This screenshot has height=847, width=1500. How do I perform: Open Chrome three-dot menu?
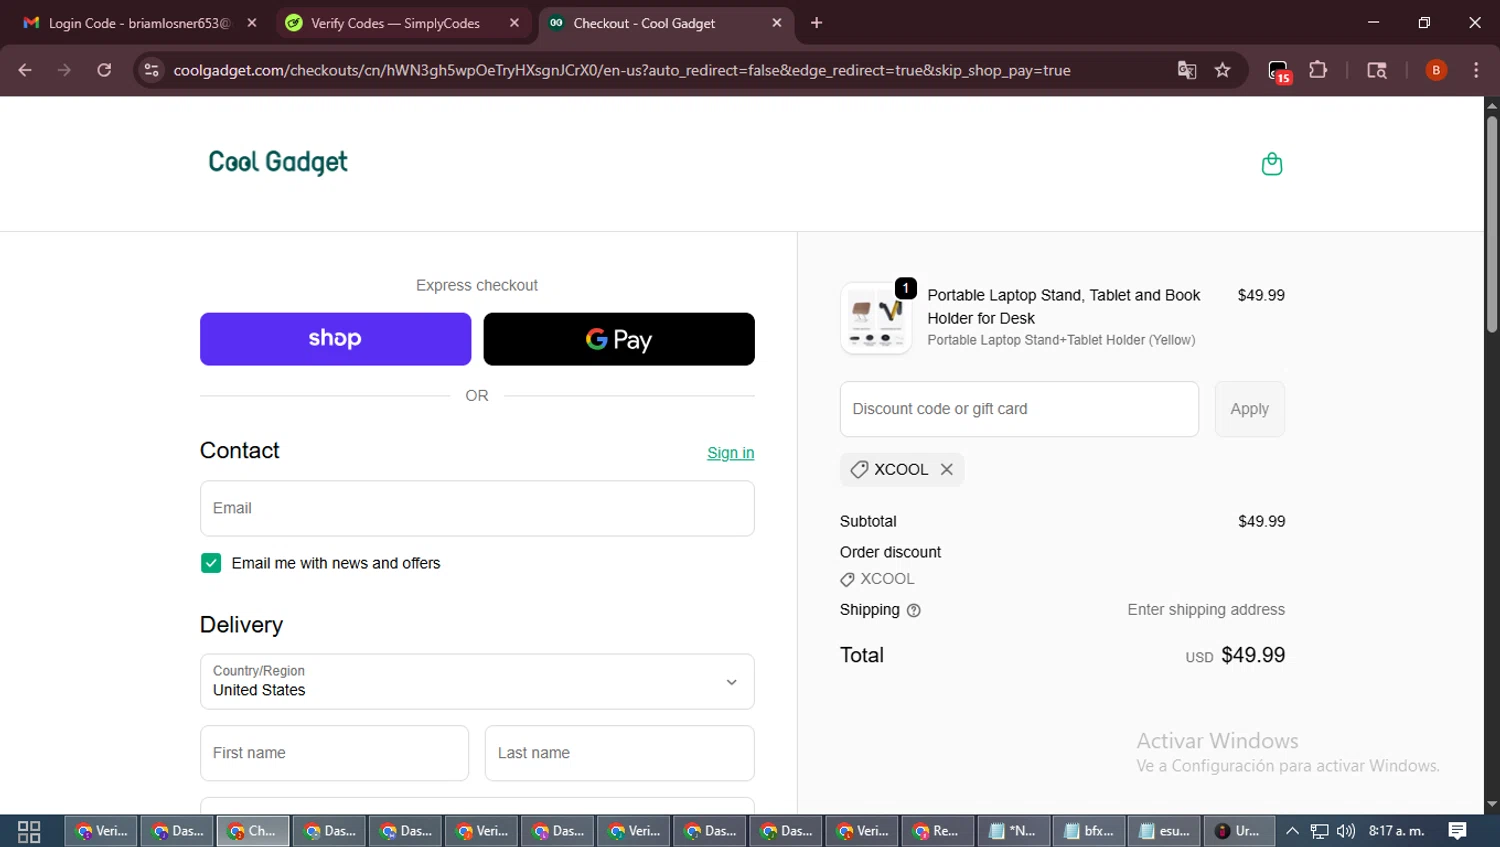tap(1476, 70)
